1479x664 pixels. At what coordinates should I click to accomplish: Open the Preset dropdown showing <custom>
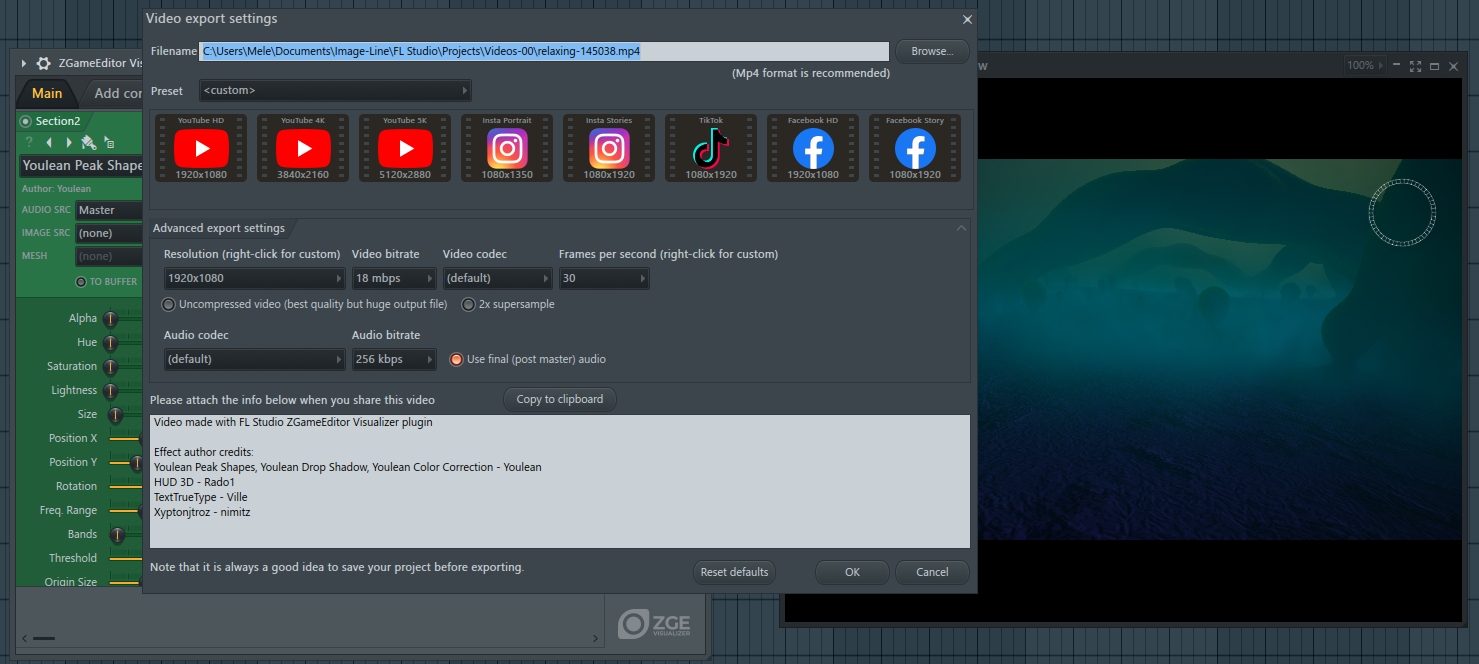pyautogui.click(x=335, y=91)
